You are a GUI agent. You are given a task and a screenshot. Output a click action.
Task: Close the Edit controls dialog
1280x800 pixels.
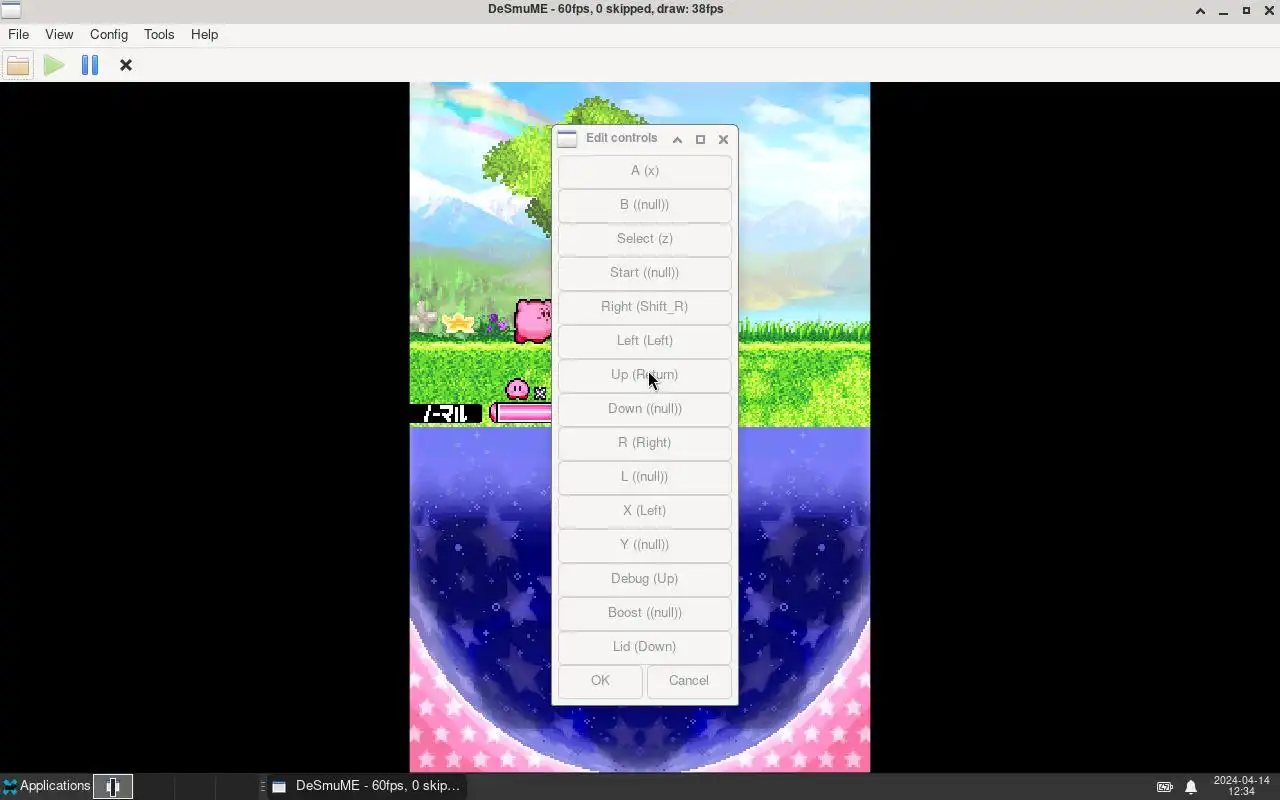coord(723,139)
